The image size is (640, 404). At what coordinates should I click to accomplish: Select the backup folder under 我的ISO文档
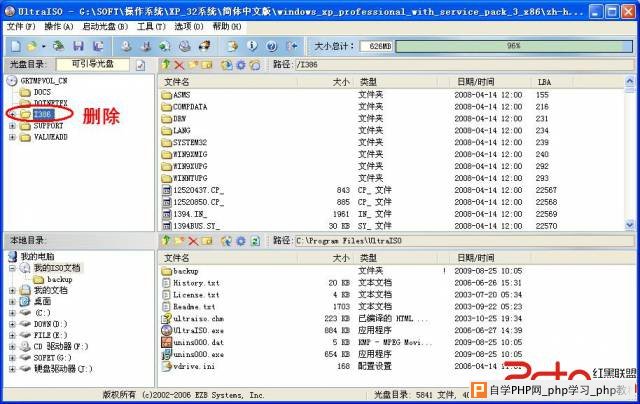pos(60,280)
